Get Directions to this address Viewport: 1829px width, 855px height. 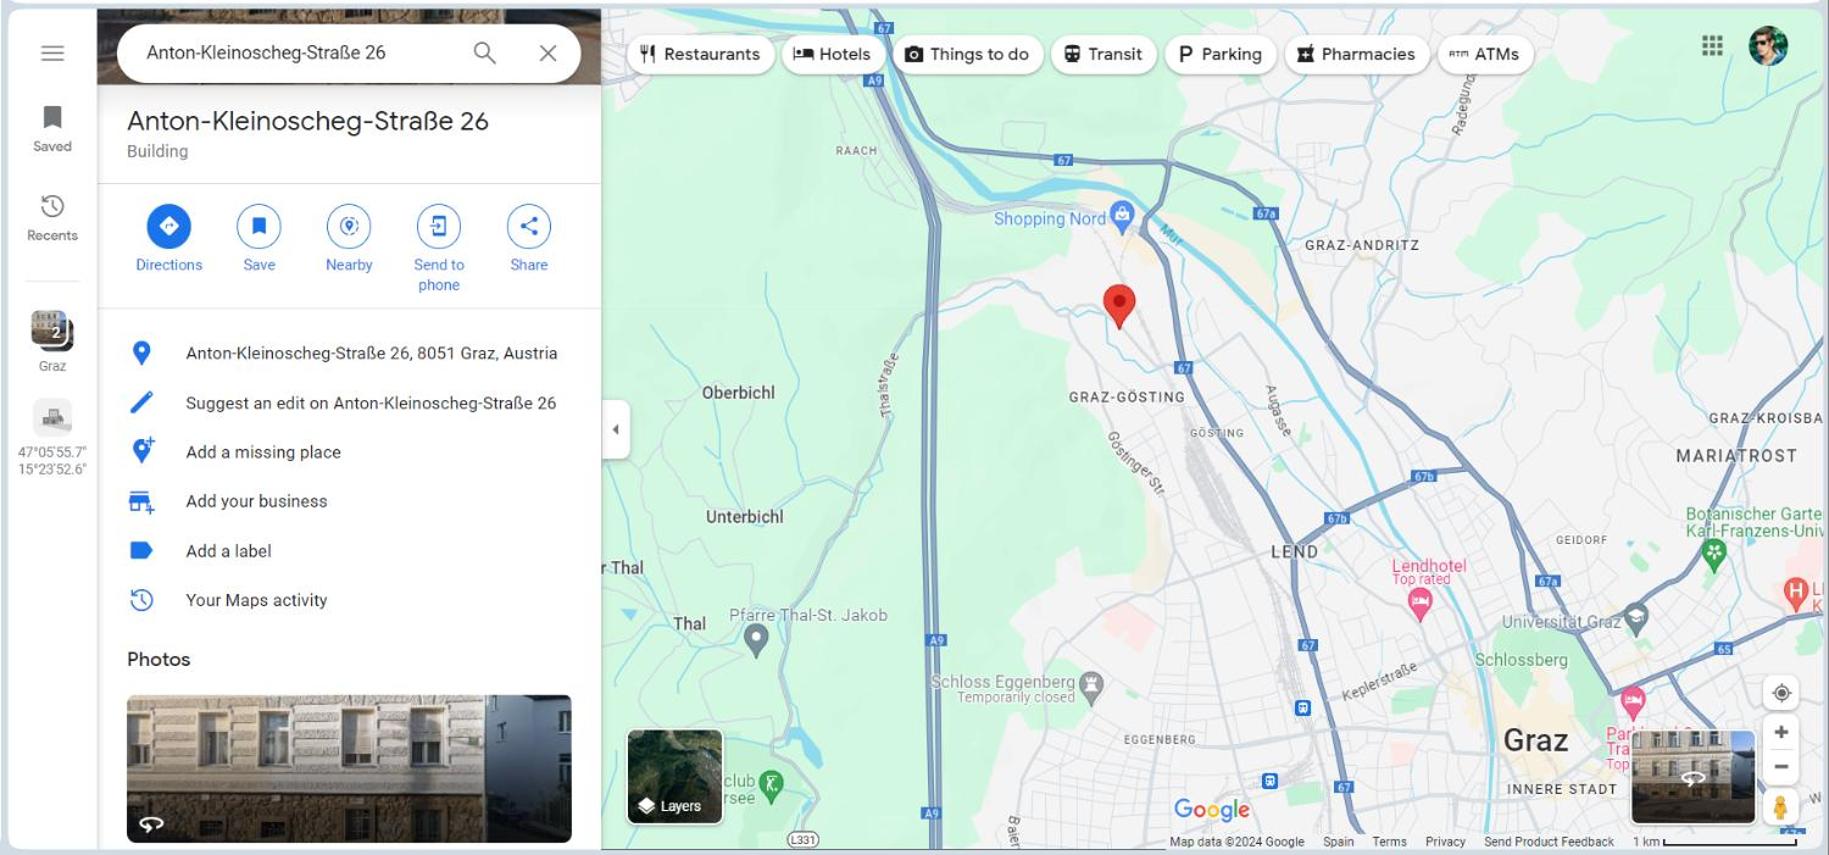point(169,238)
